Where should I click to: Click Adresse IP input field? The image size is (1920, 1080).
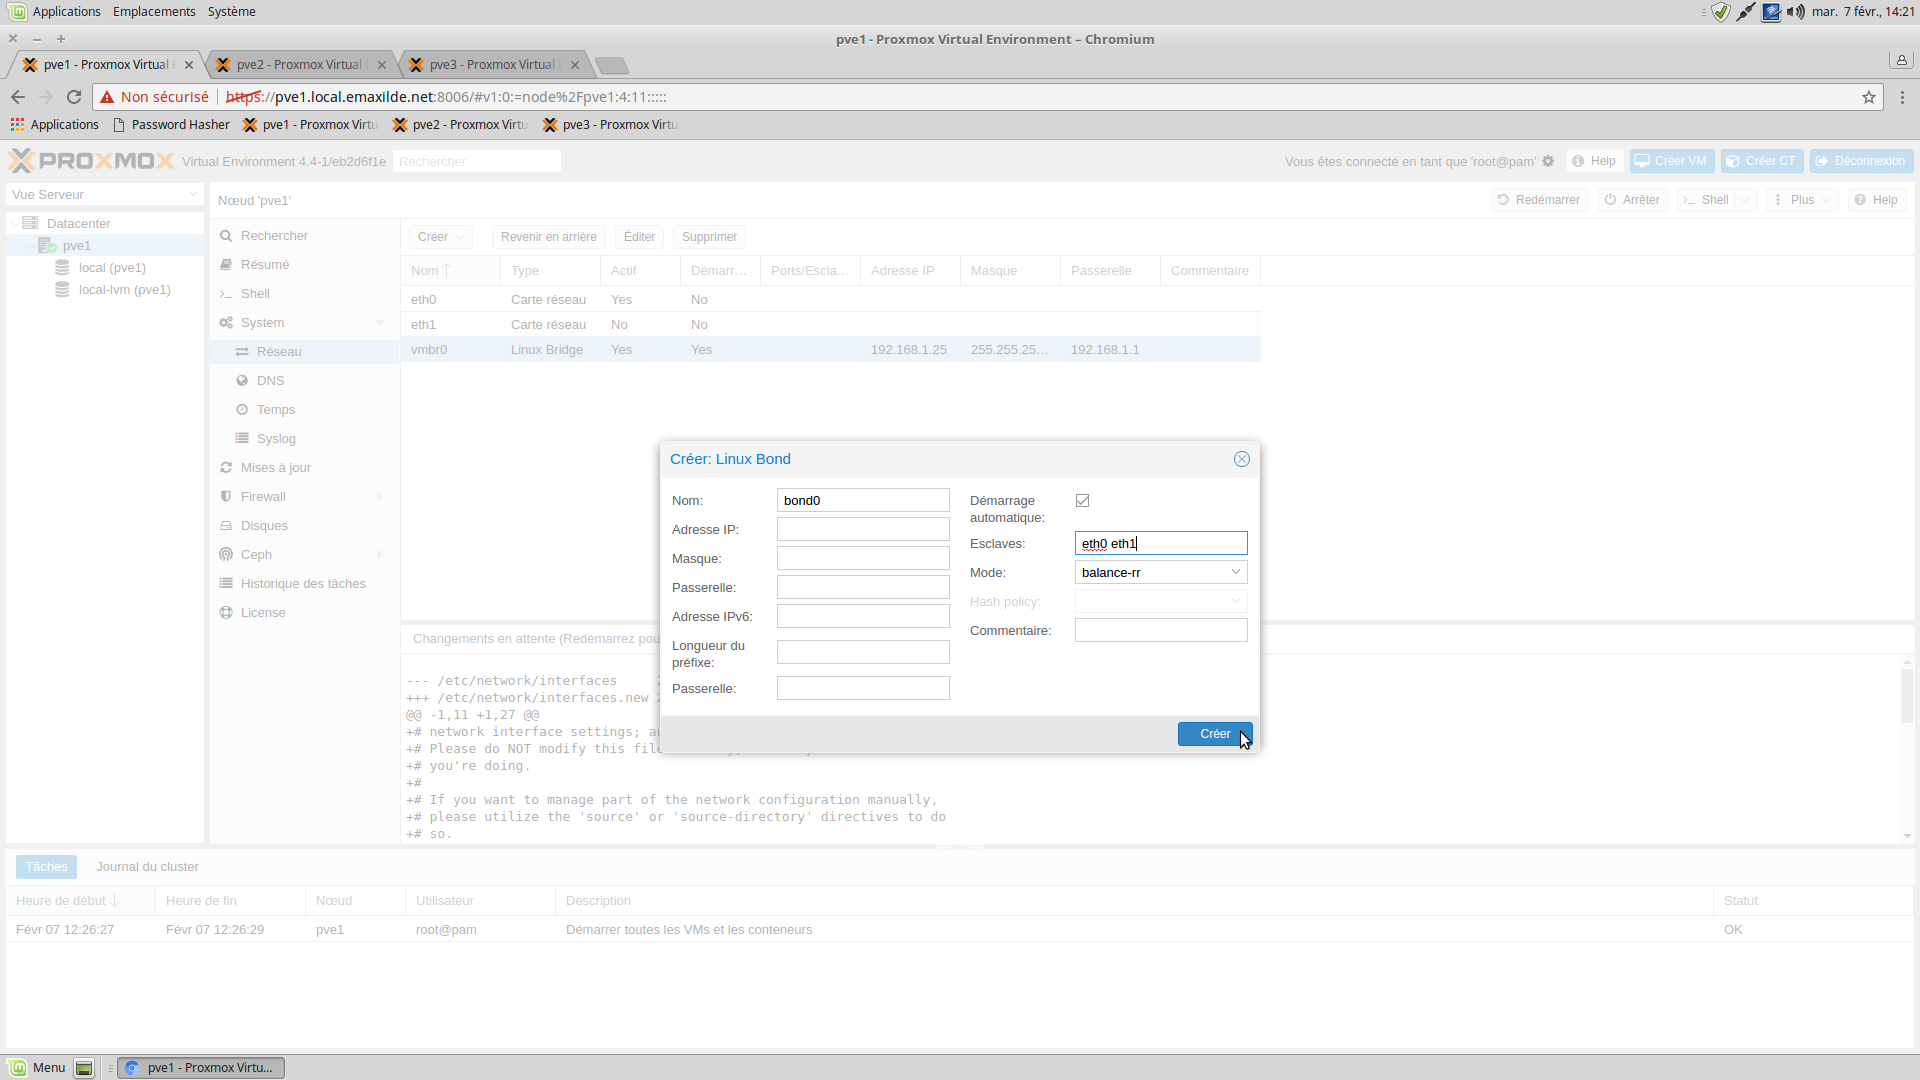tap(863, 529)
